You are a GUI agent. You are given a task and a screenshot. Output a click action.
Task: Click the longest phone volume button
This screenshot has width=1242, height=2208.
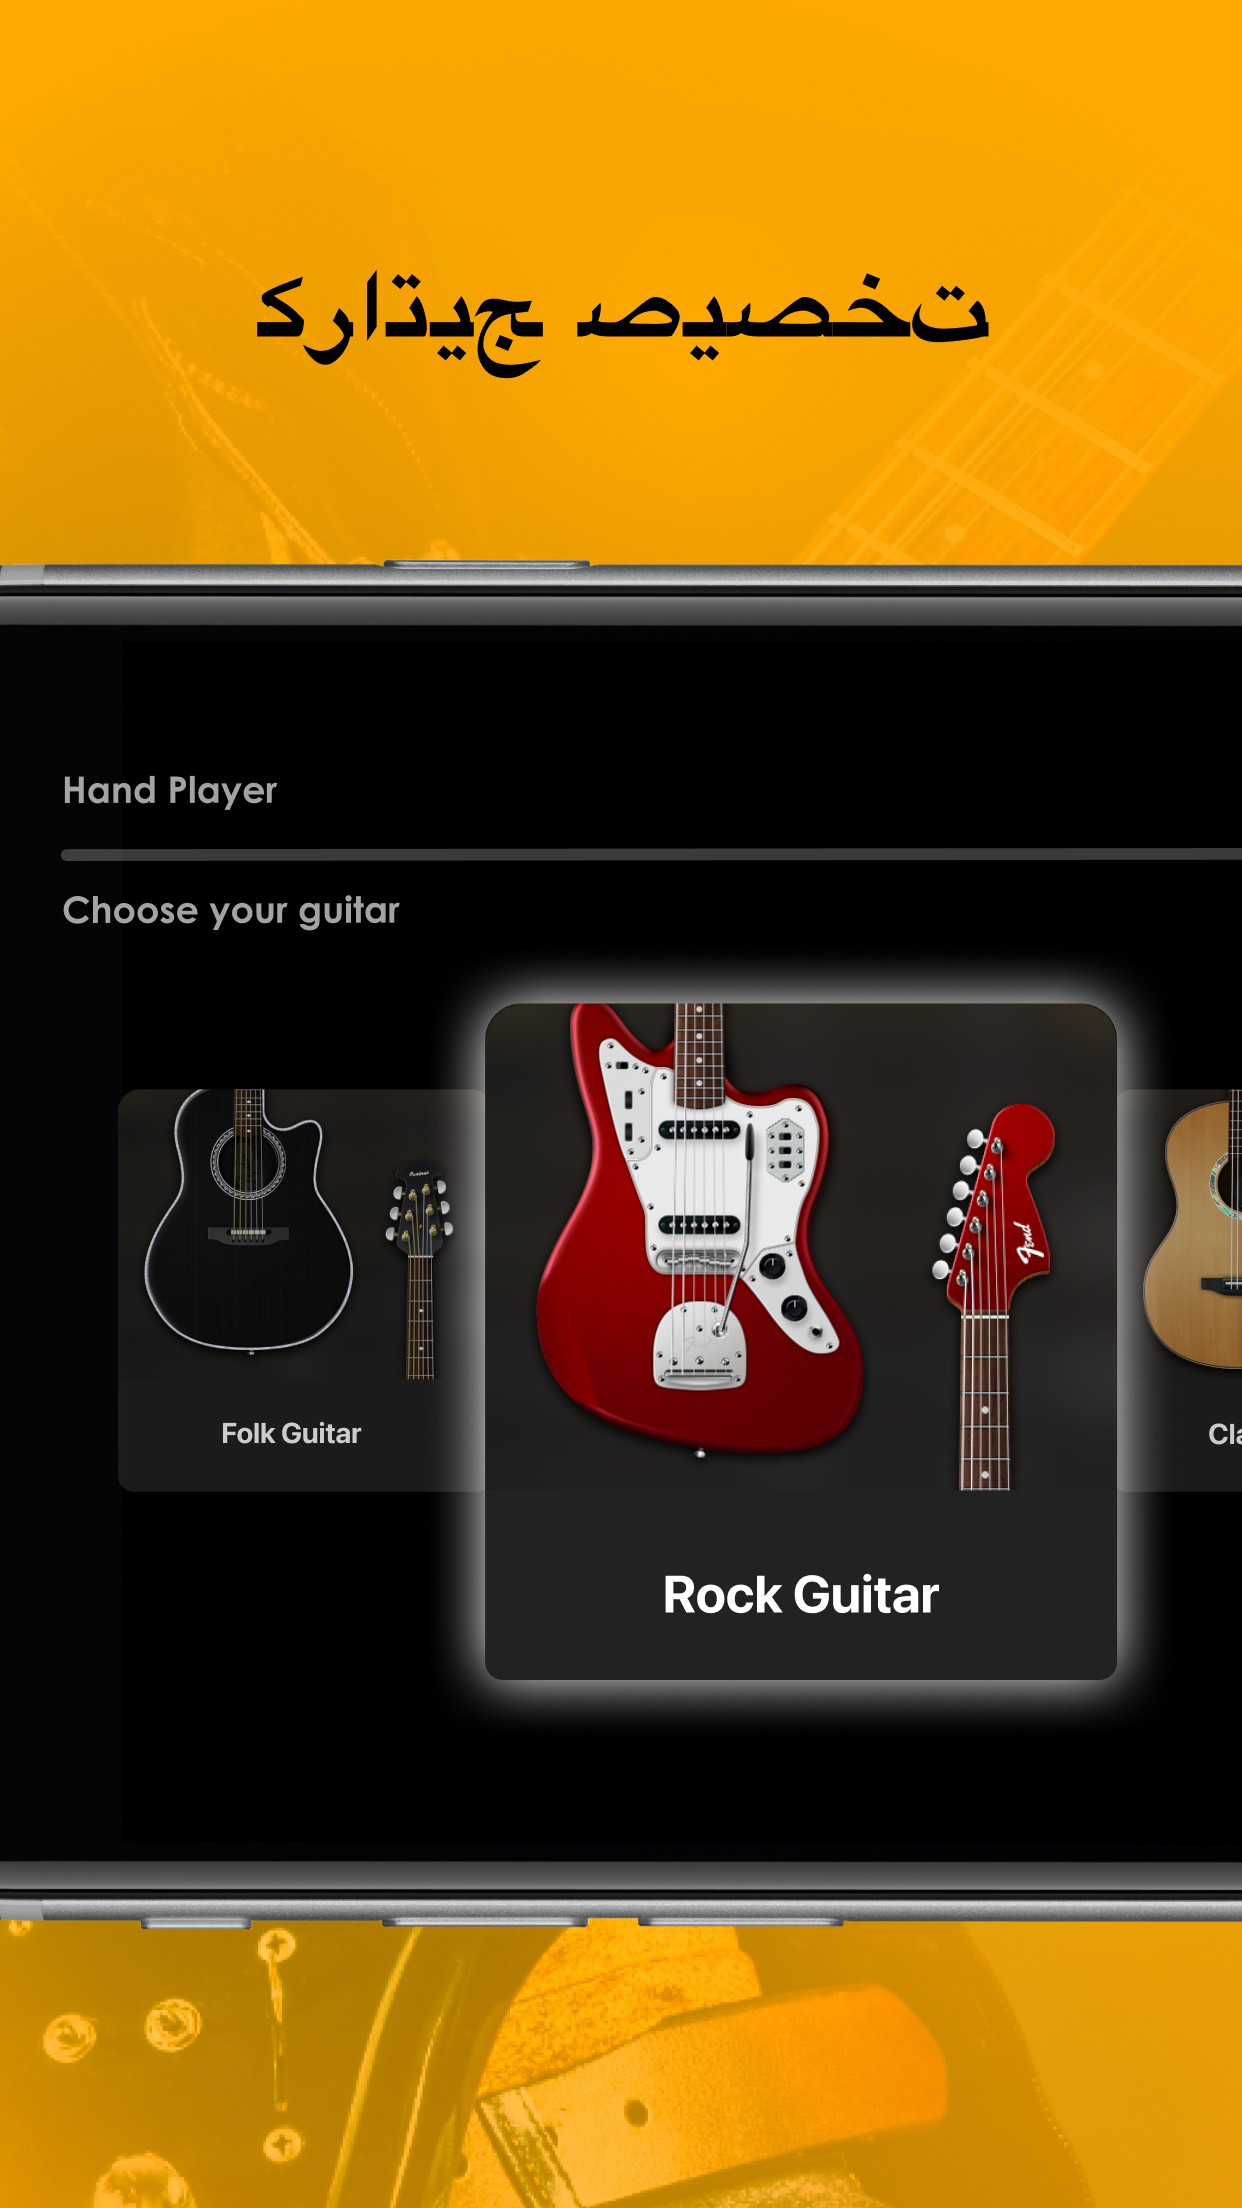pyautogui.click(x=741, y=1922)
